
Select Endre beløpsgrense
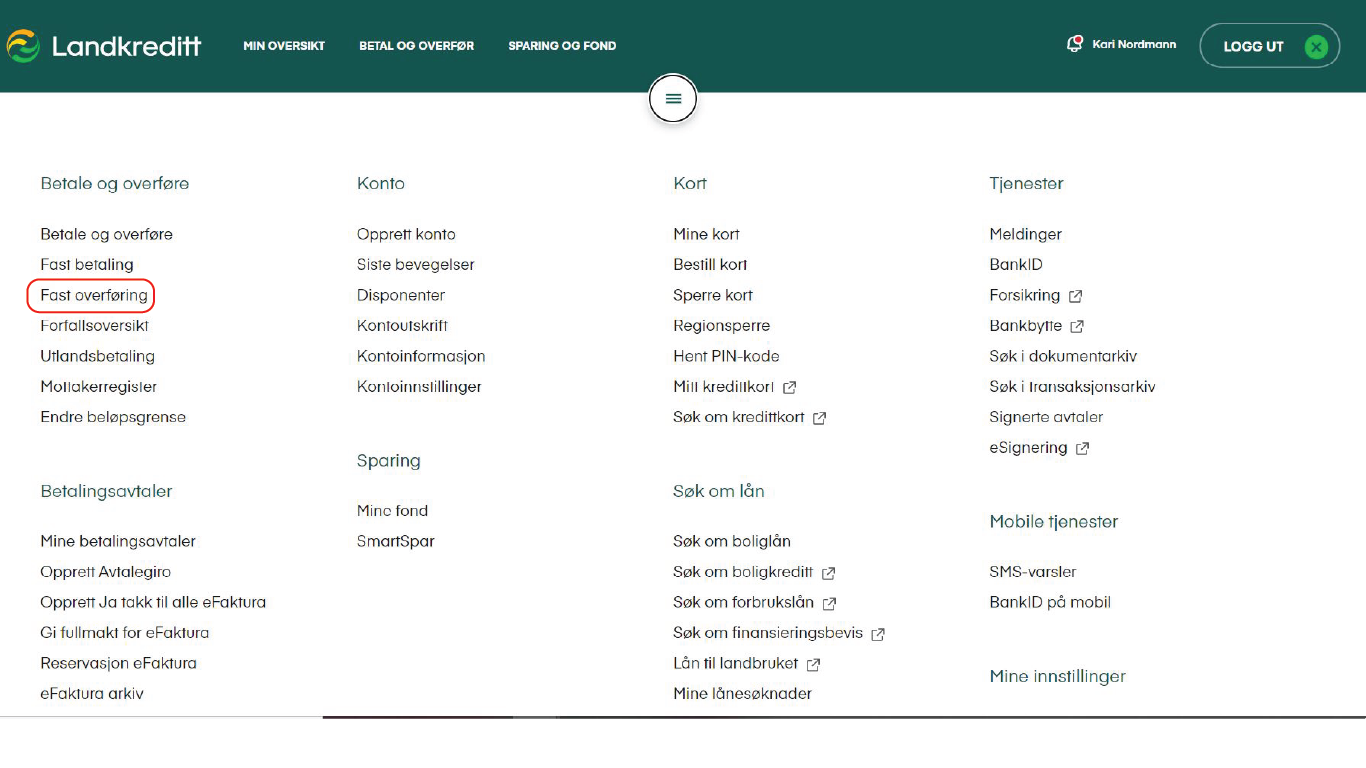(x=113, y=417)
